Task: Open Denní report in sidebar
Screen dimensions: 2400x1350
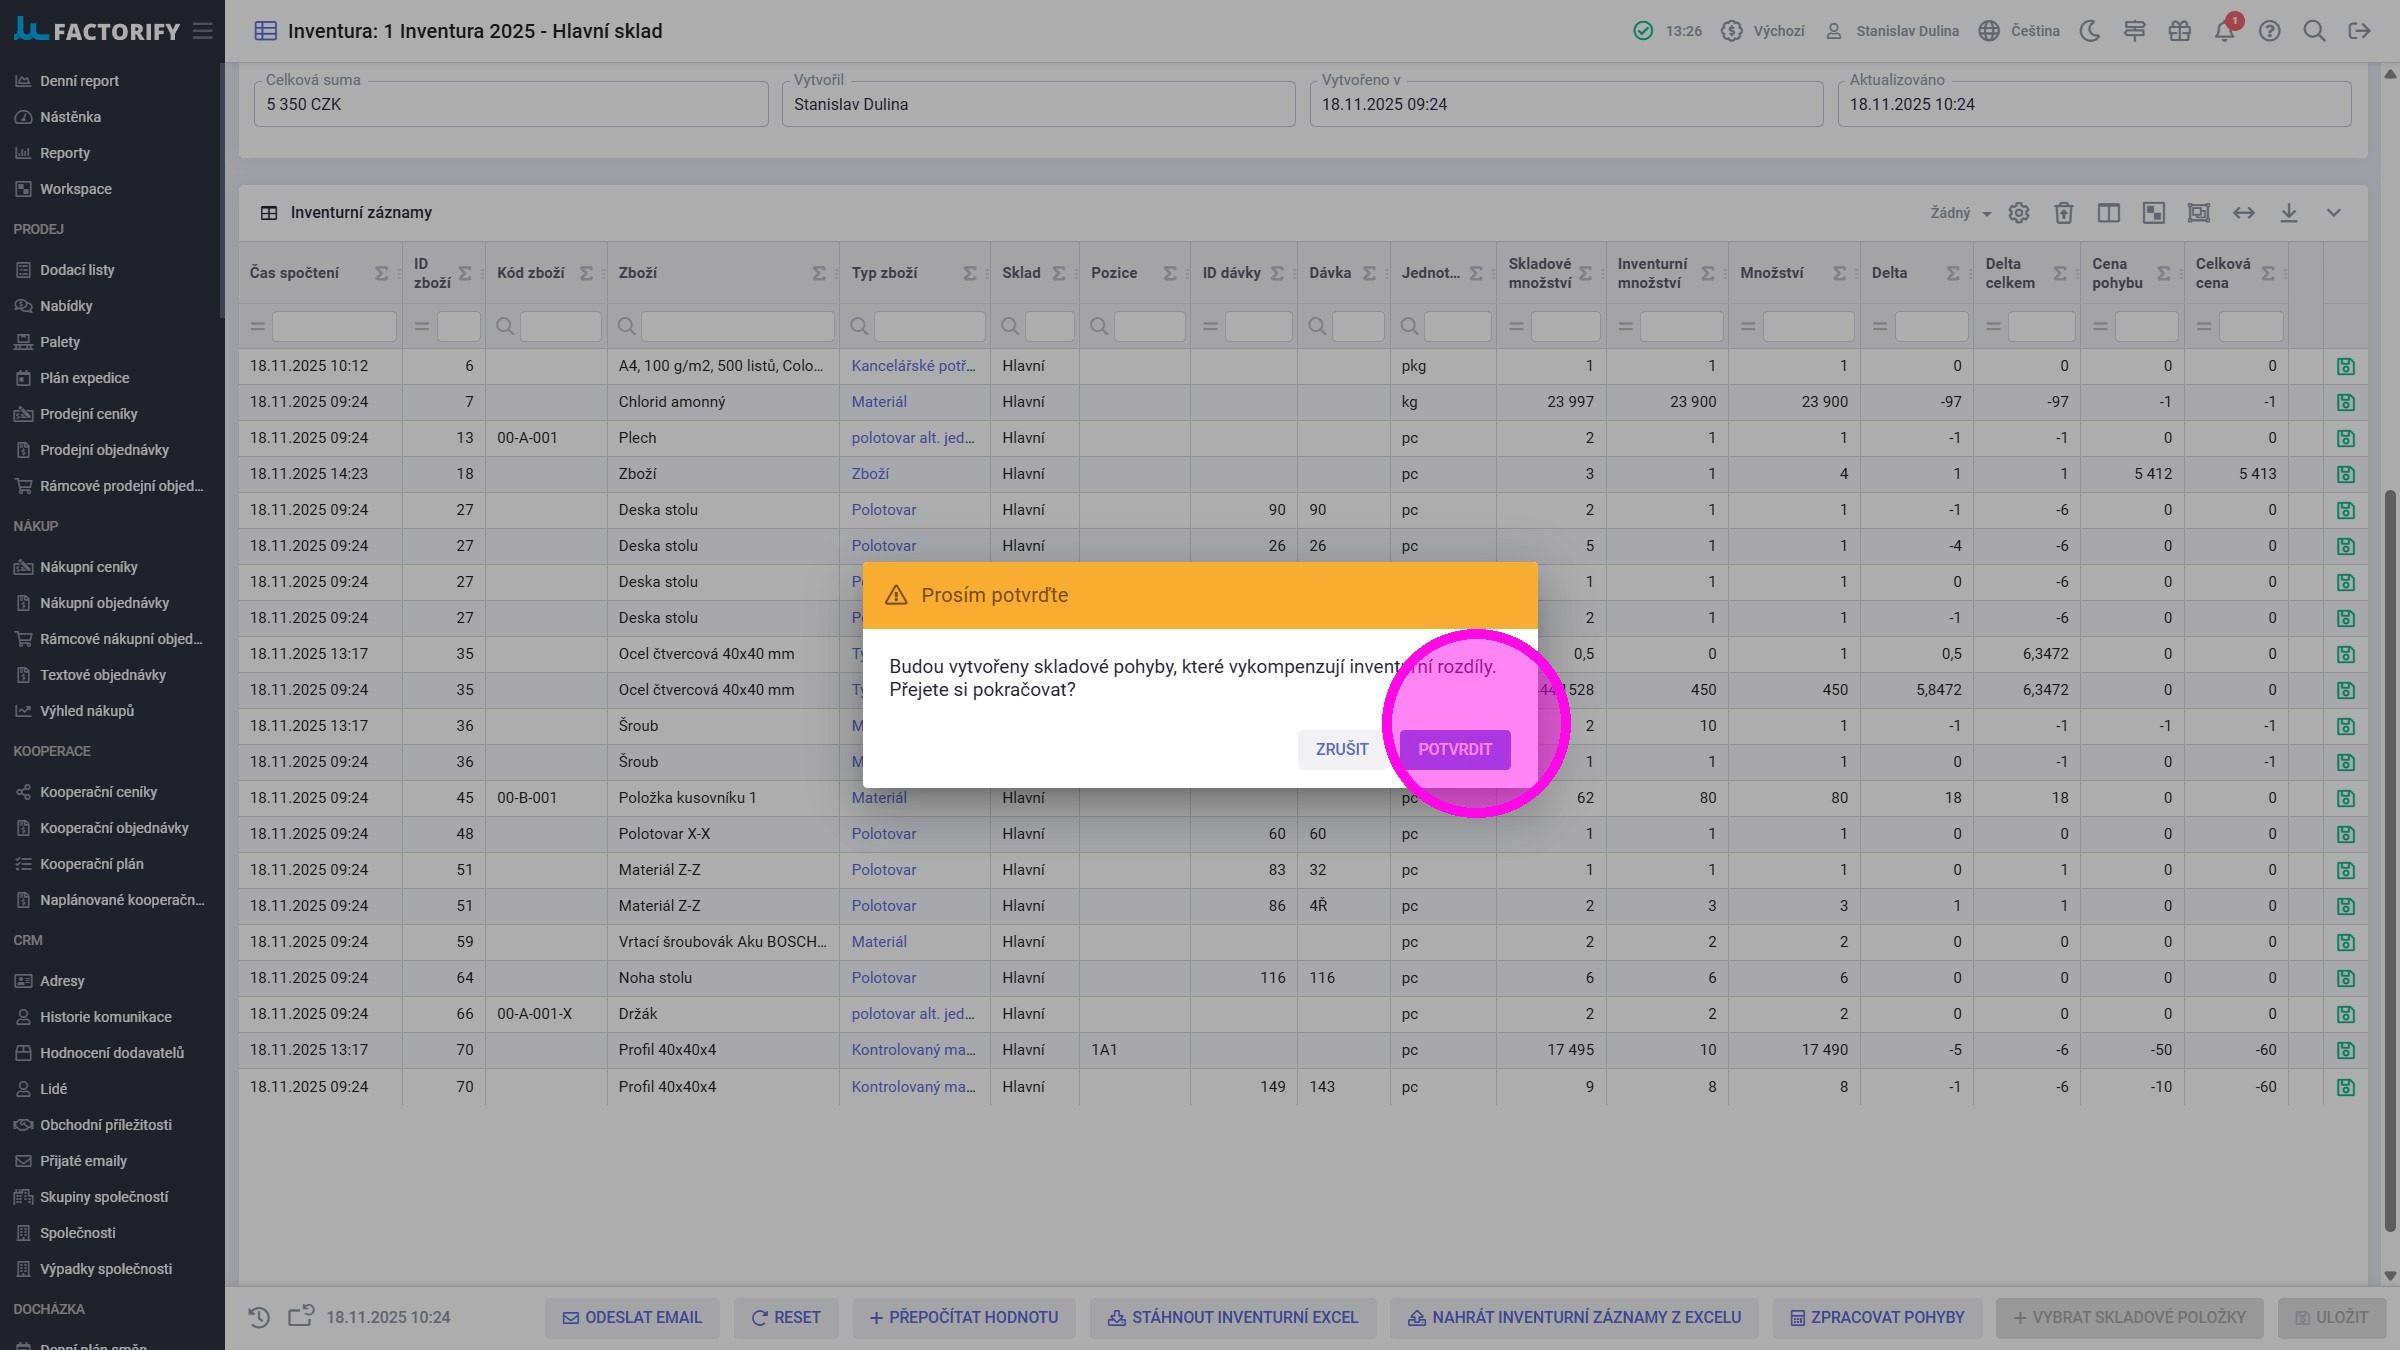Action: point(79,81)
